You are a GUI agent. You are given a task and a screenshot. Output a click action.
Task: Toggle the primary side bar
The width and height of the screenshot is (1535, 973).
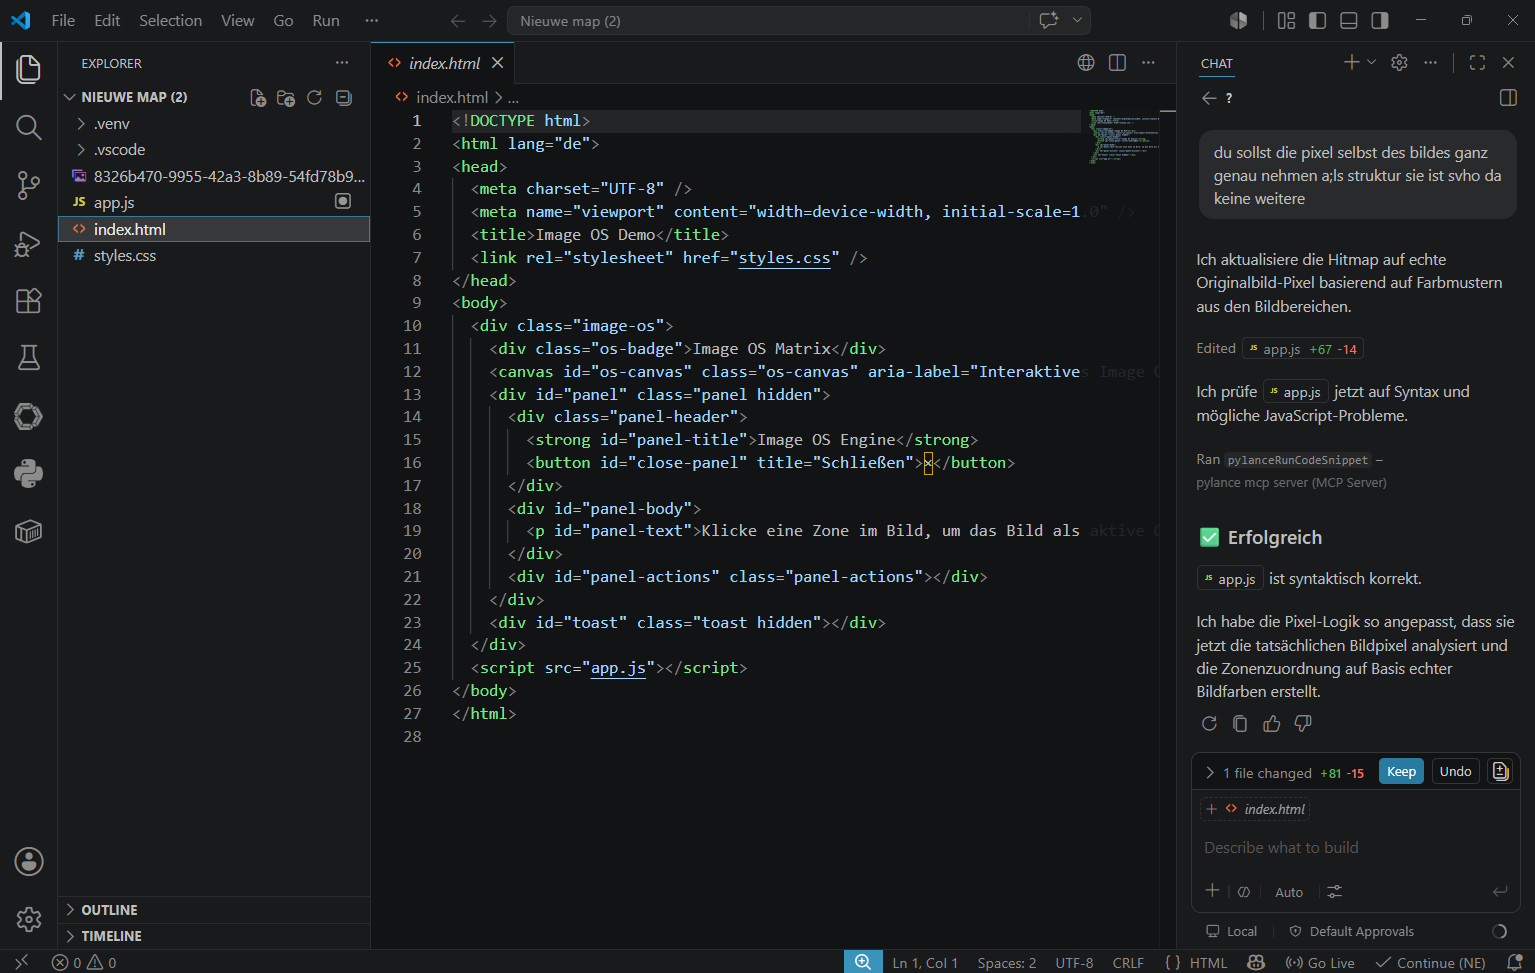[x=1317, y=20]
